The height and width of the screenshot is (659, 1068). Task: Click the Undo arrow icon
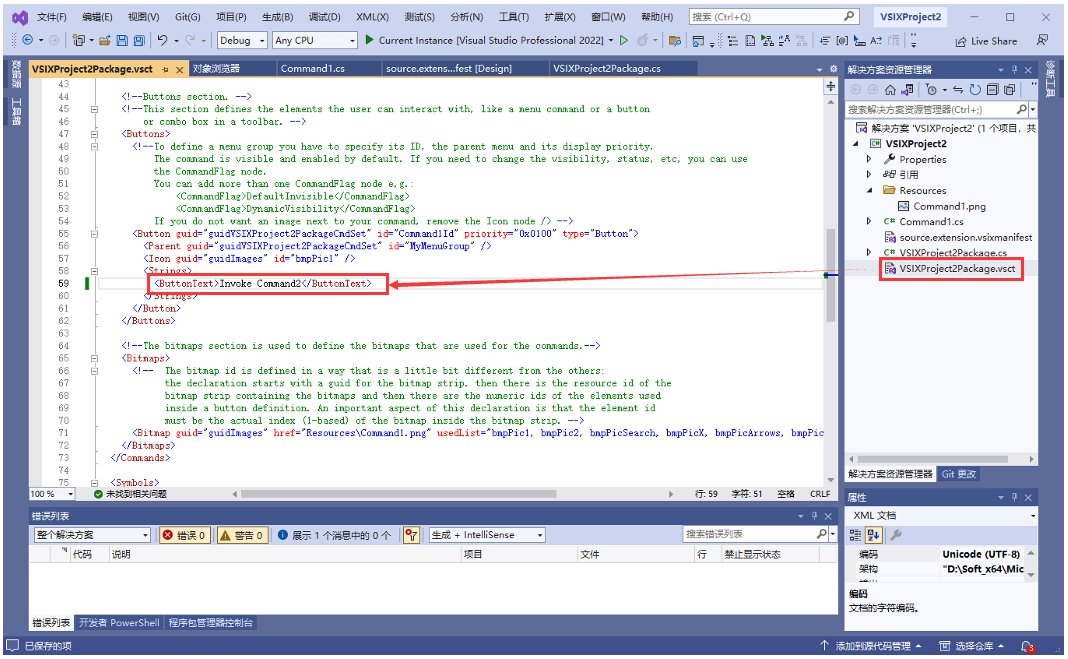[162, 40]
